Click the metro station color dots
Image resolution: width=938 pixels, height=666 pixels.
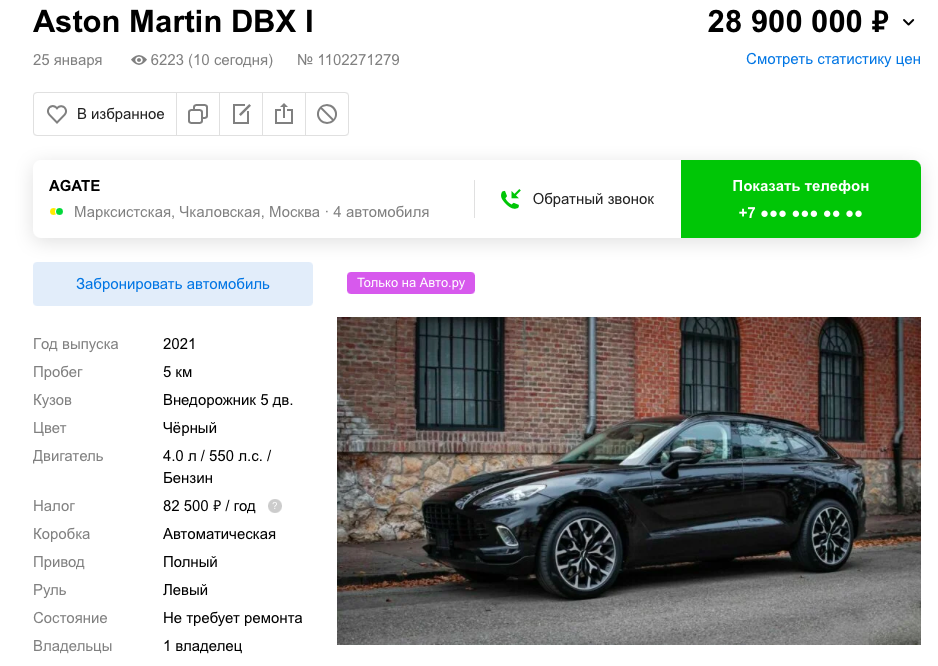57,212
